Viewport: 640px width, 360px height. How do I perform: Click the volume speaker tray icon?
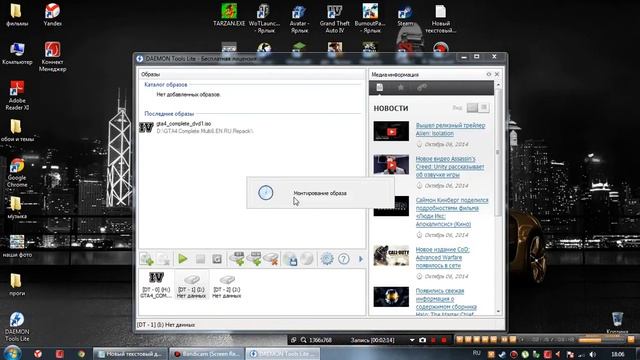pos(593,354)
